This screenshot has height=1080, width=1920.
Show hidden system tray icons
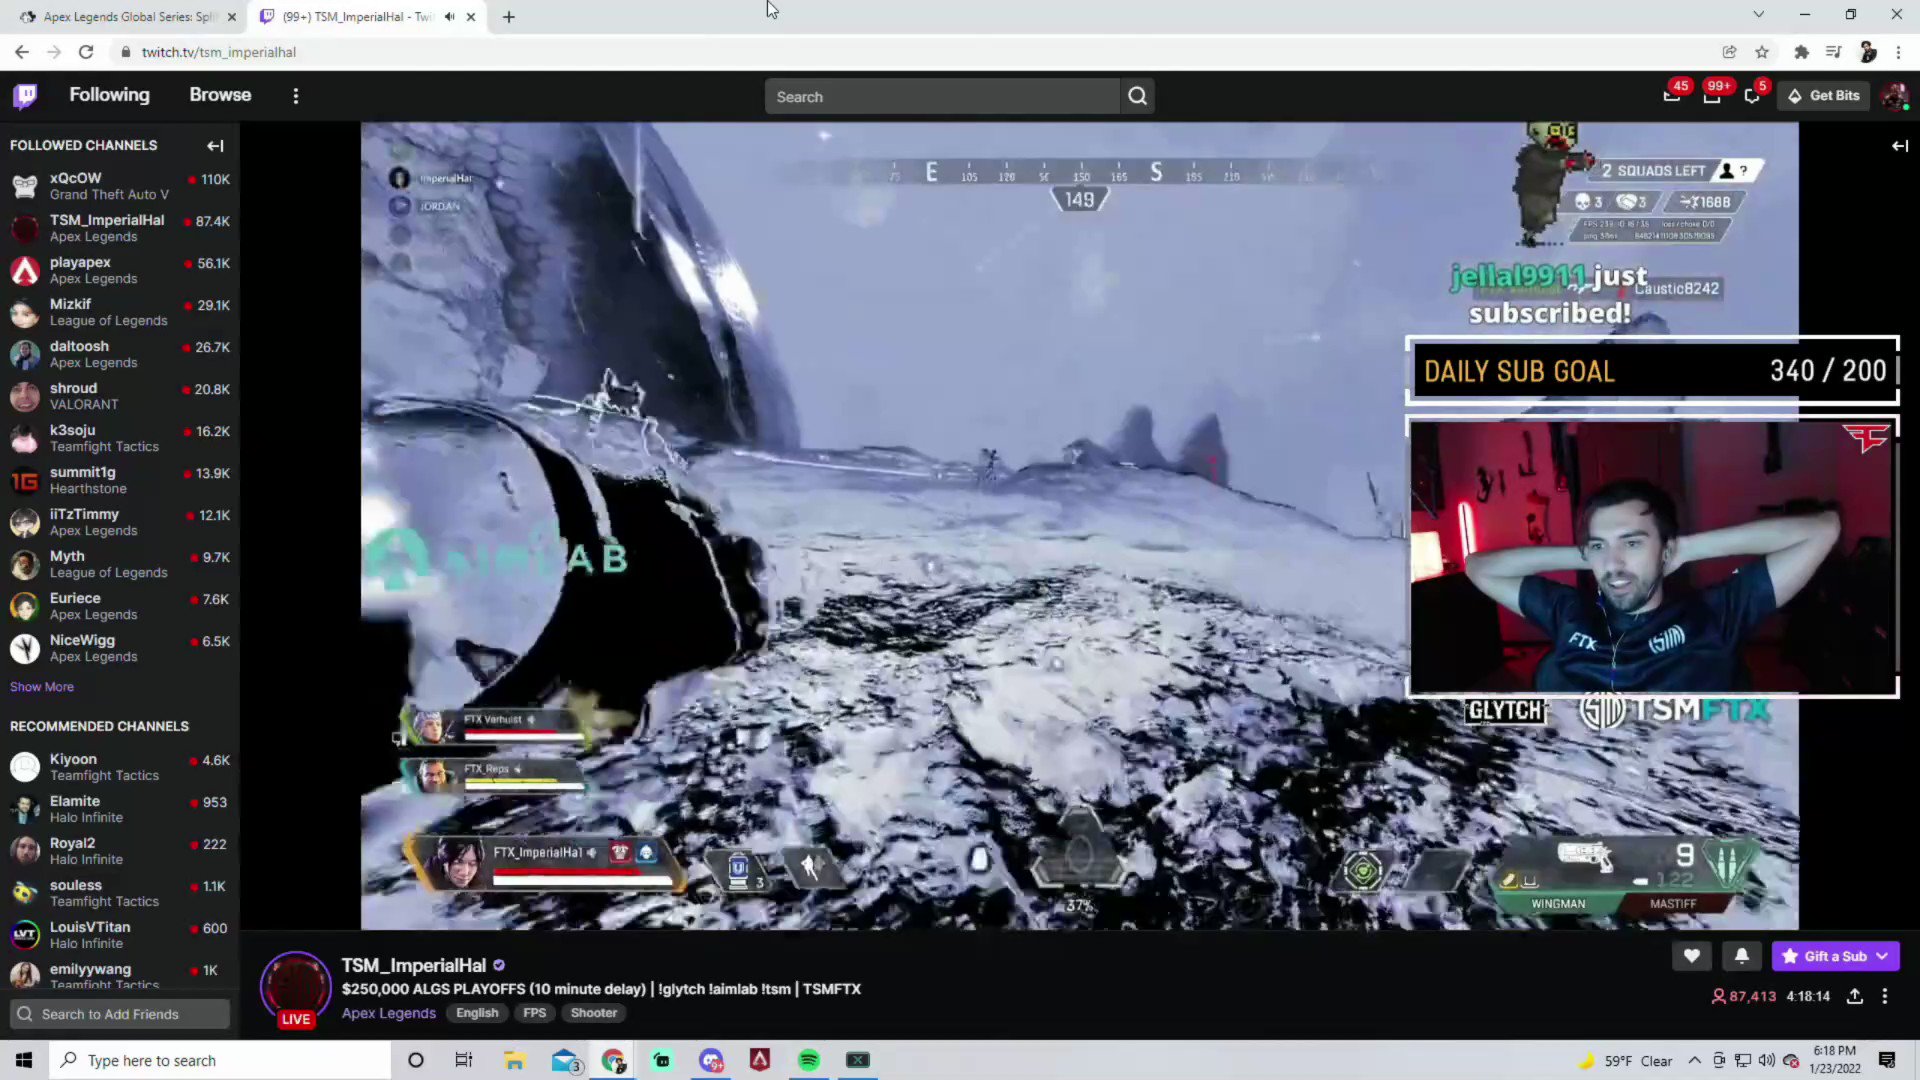[x=1694, y=1061]
